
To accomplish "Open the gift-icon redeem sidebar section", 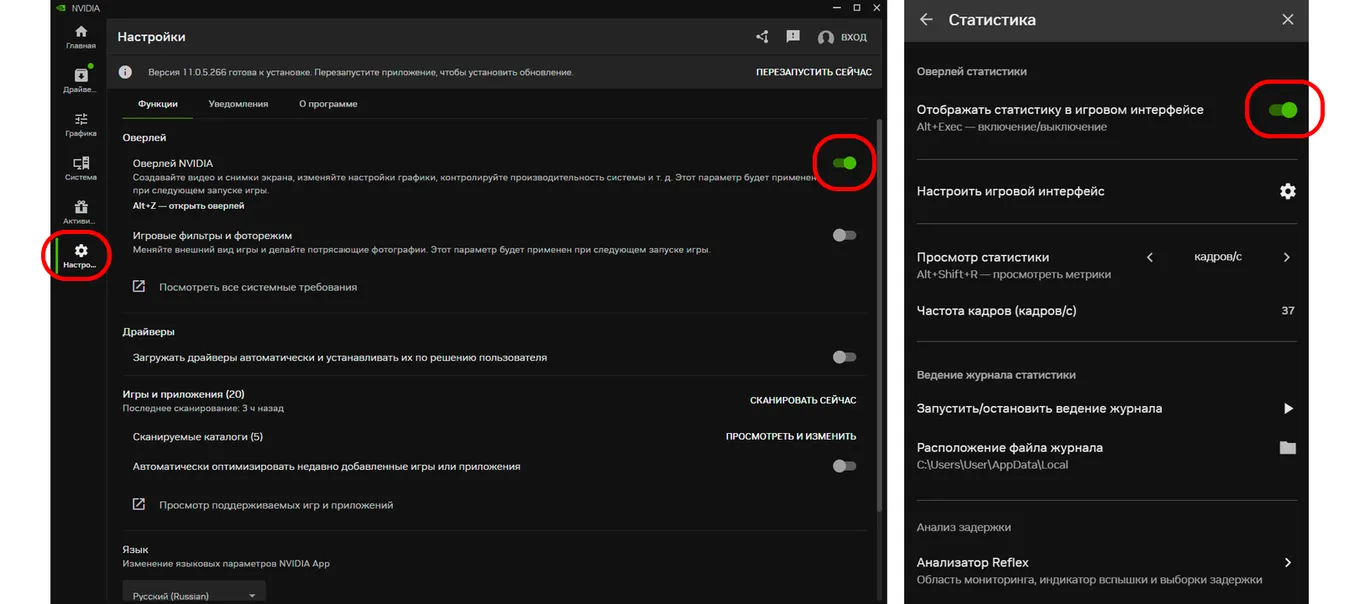I will click(x=81, y=212).
